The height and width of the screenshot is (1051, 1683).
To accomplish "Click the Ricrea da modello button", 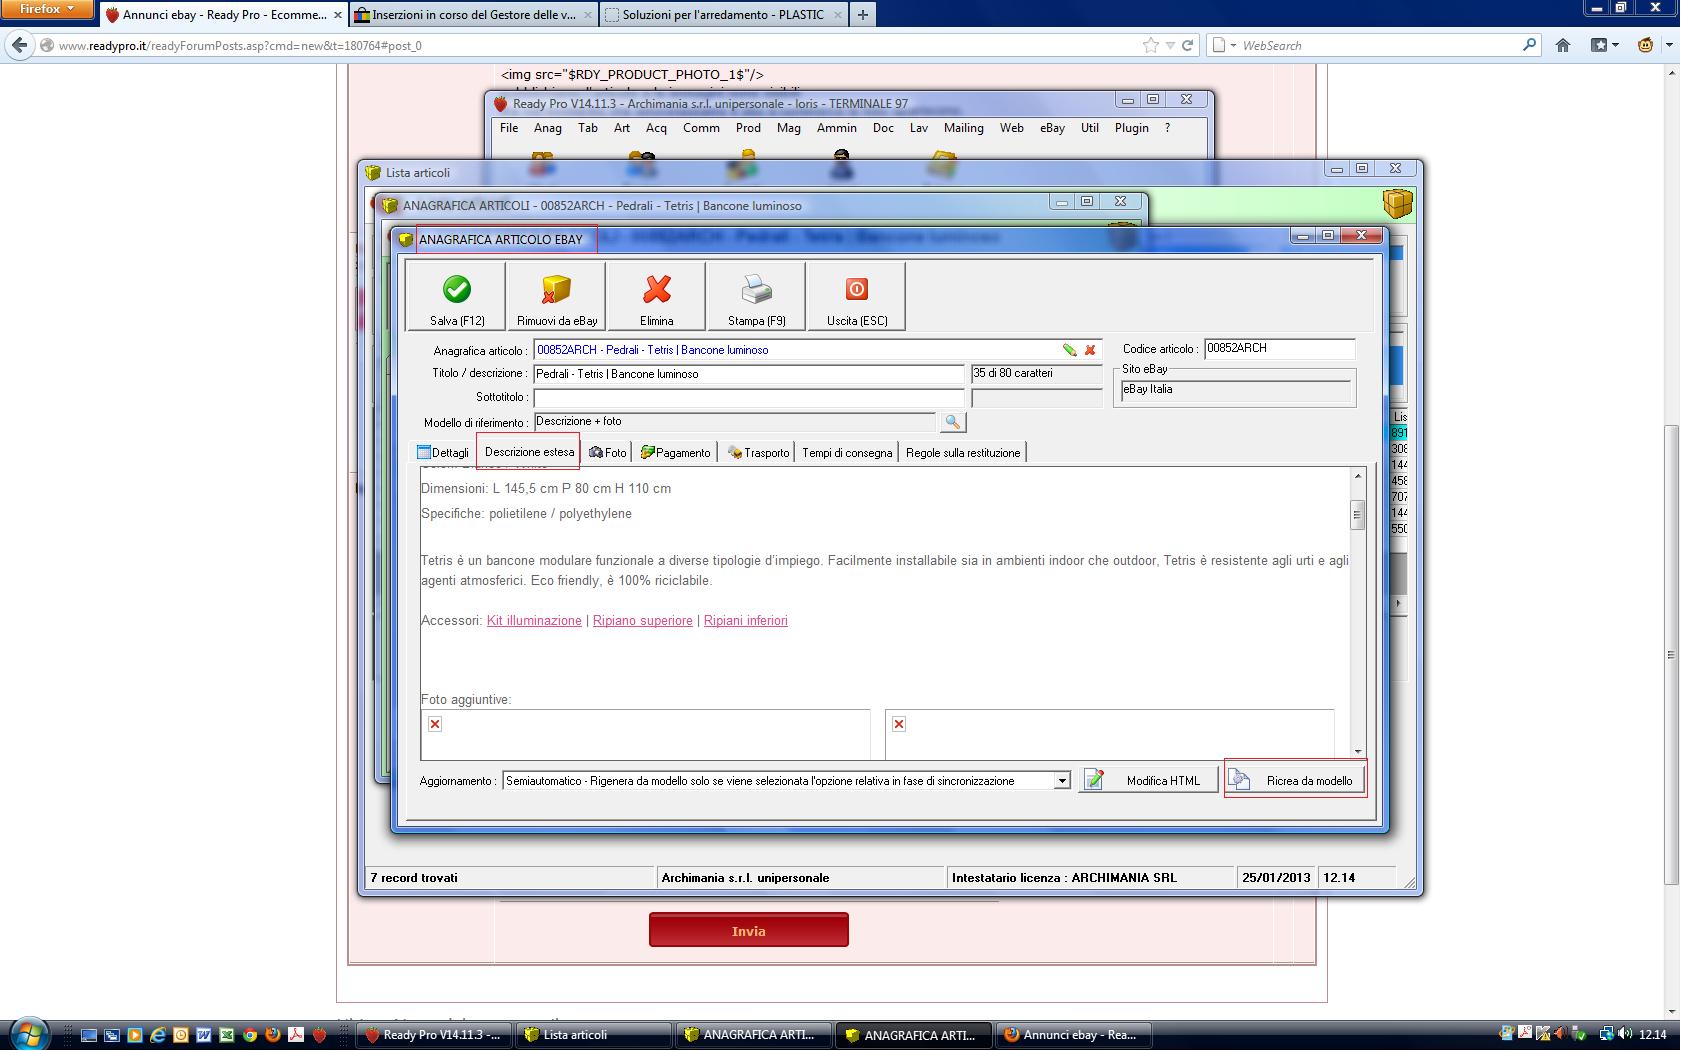I will [1295, 780].
